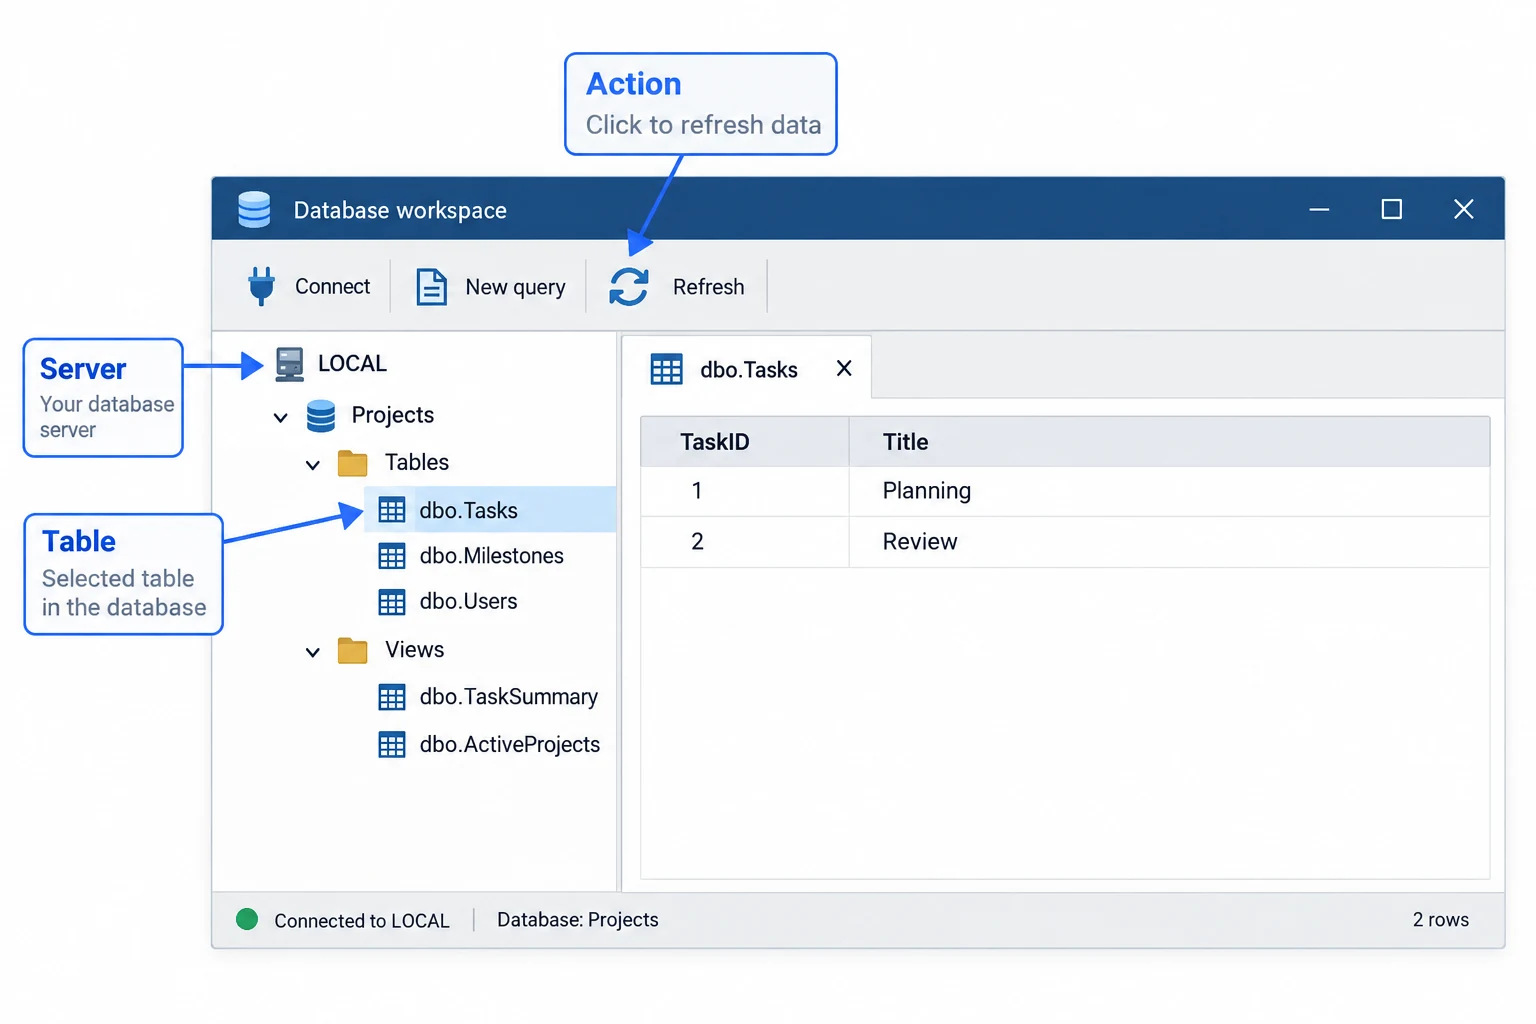The image size is (1536, 1024).
Task: Click the Projects database icon
Action: click(x=321, y=416)
